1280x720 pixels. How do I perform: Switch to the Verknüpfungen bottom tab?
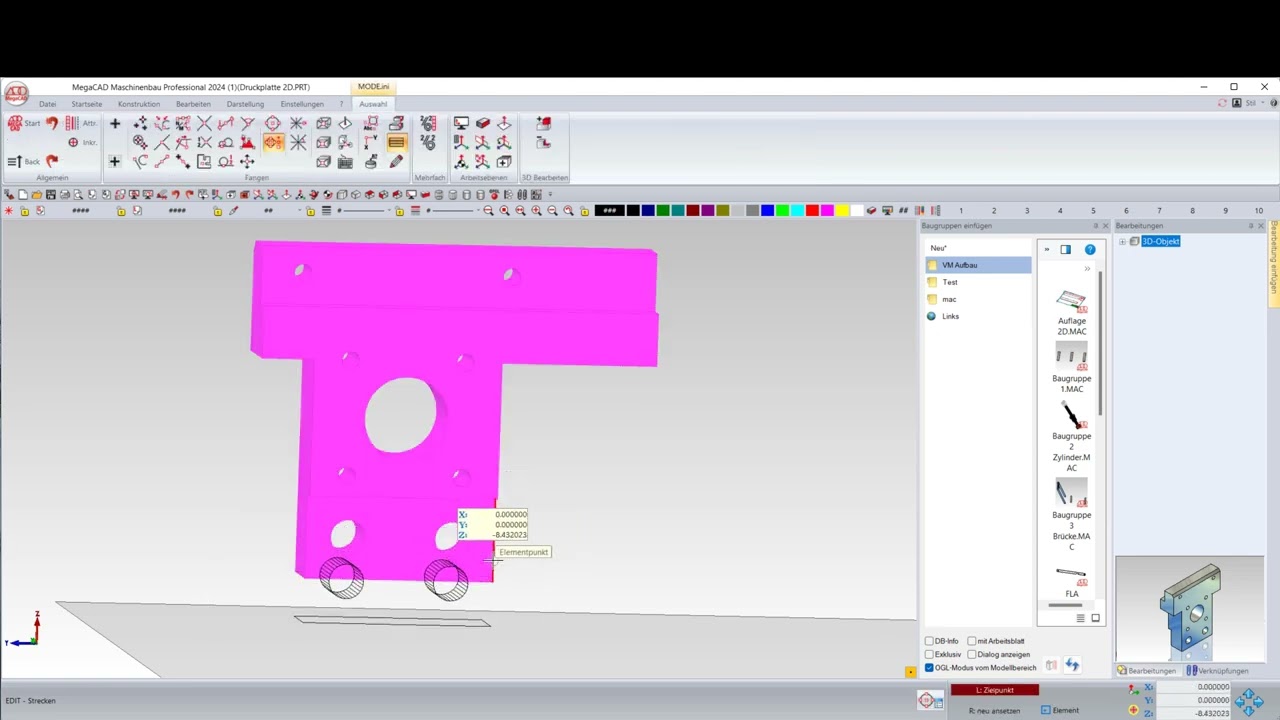[x=1217, y=671]
